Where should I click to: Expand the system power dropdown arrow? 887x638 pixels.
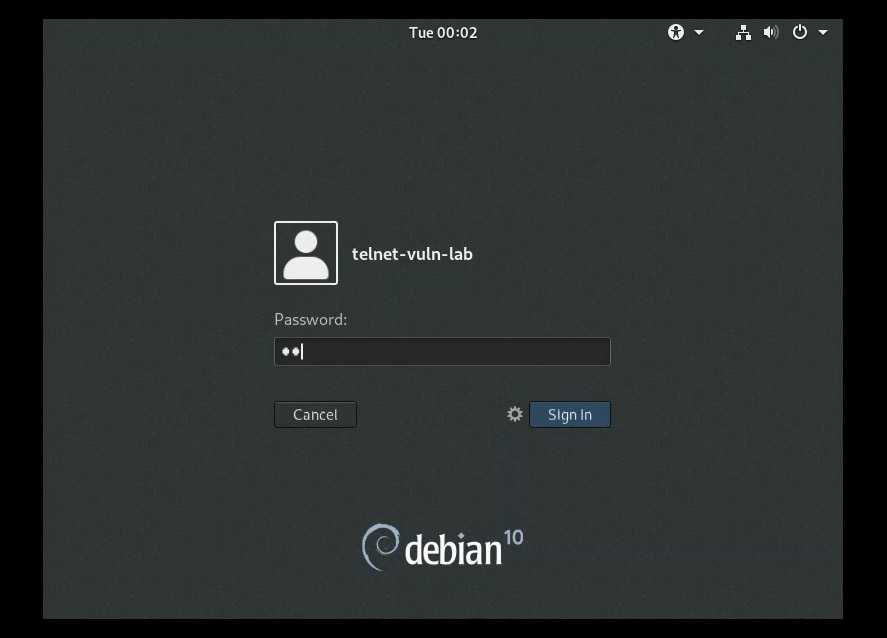822,31
